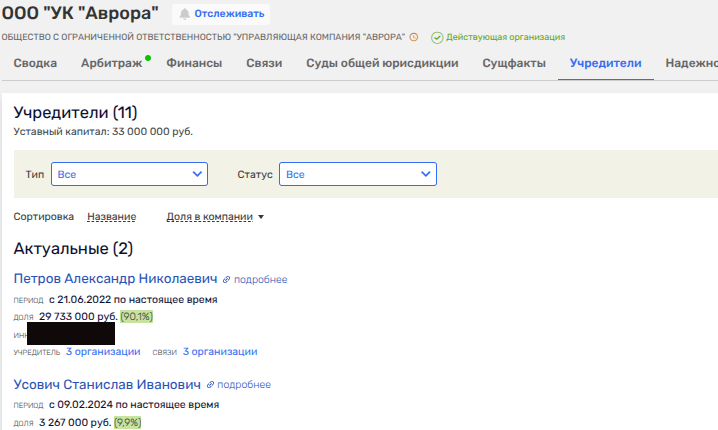The height and width of the screenshot is (430, 718).
Task: Open Петров Александр Николаевич founder profile
Action: tap(116, 279)
